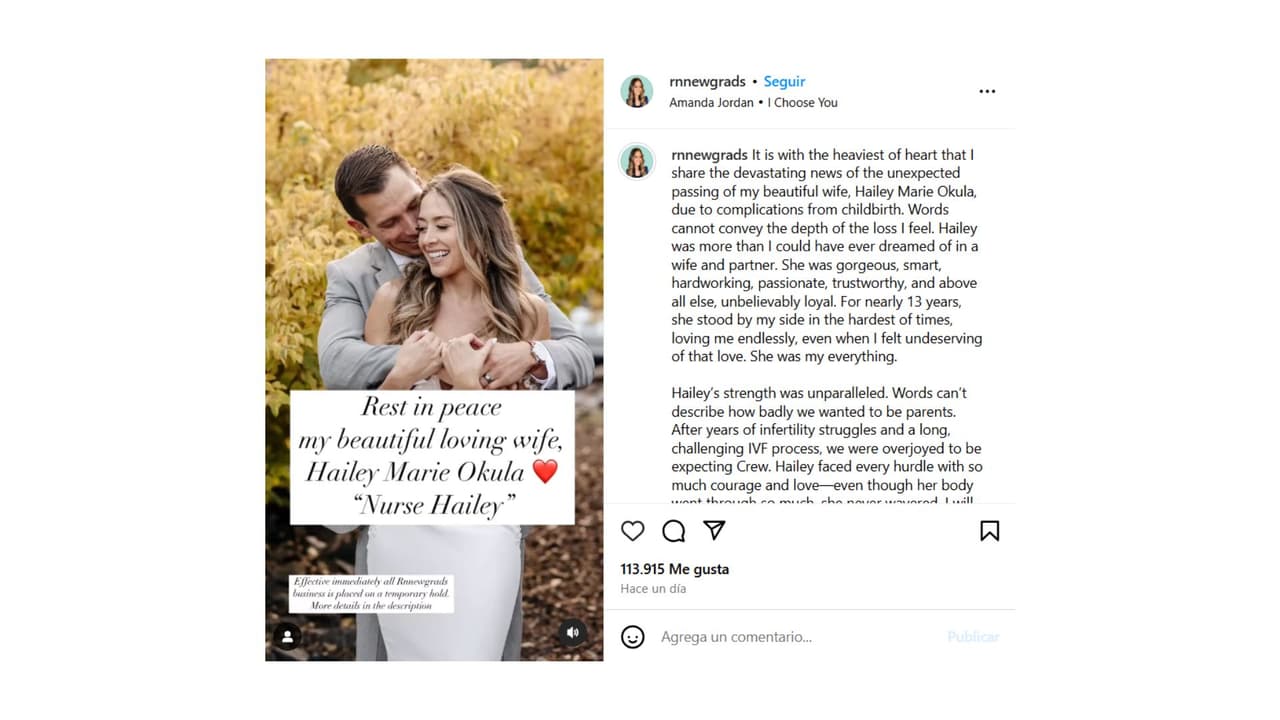This screenshot has width=1280, height=720.
Task: Toggle the video sound speaker icon
Action: point(572,633)
